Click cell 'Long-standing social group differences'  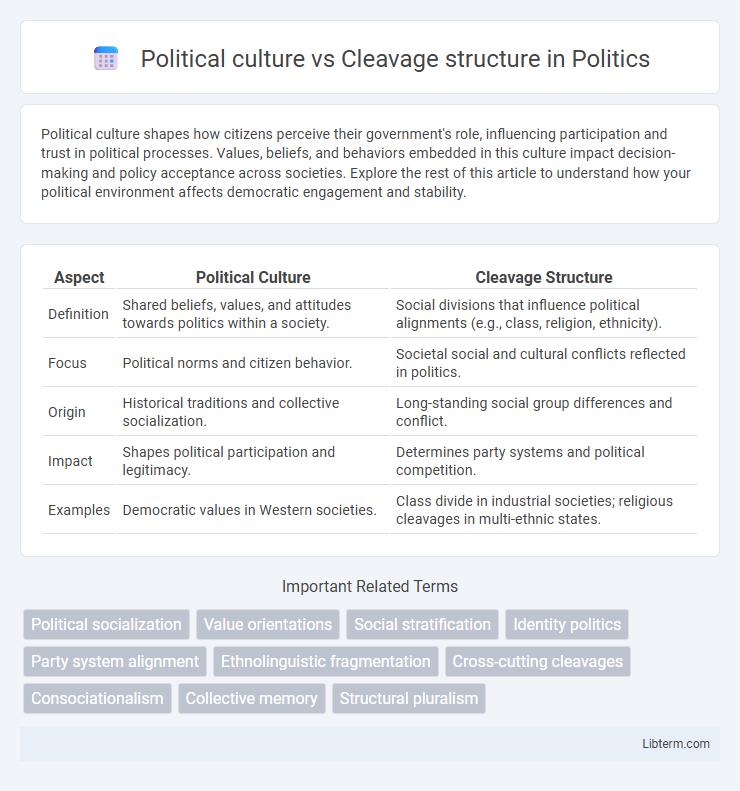click(544, 412)
